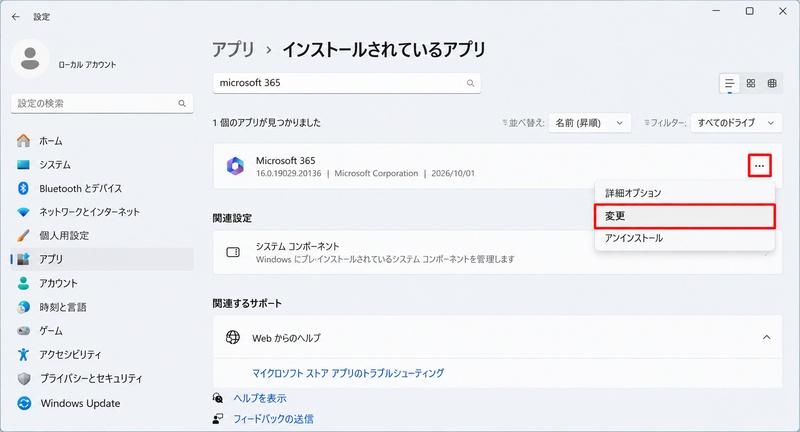
Task: Click the Microsoft 365 app icon
Action: click(x=235, y=166)
